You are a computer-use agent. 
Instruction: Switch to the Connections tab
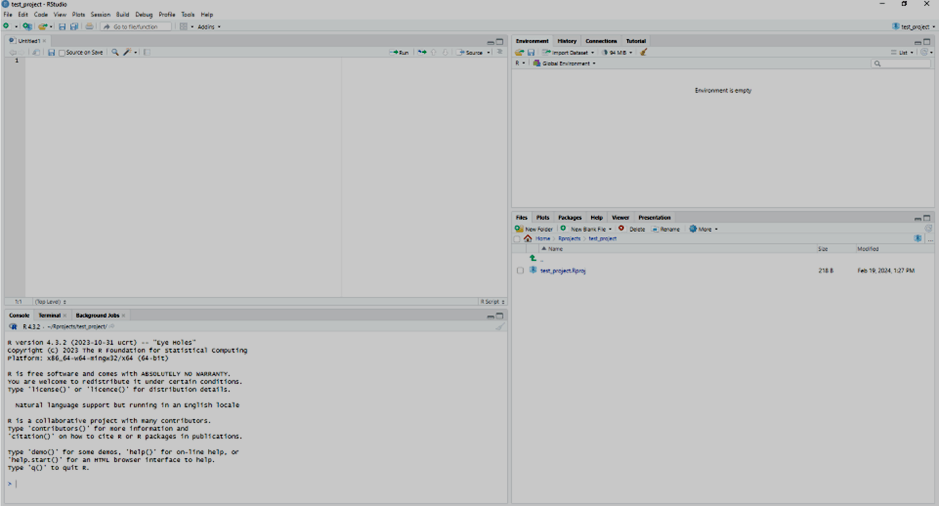click(x=601, y=41)
